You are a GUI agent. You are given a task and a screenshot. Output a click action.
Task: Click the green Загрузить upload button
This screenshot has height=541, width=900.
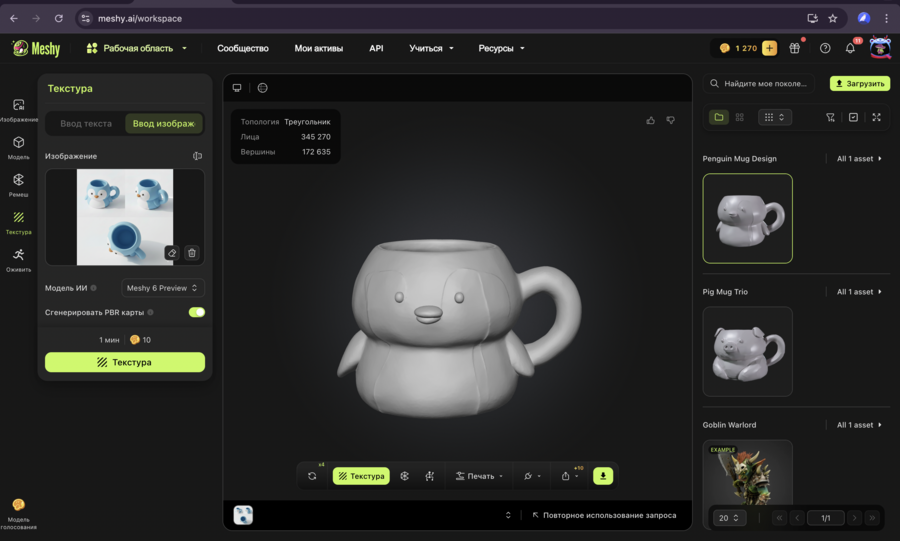[859, 84]
